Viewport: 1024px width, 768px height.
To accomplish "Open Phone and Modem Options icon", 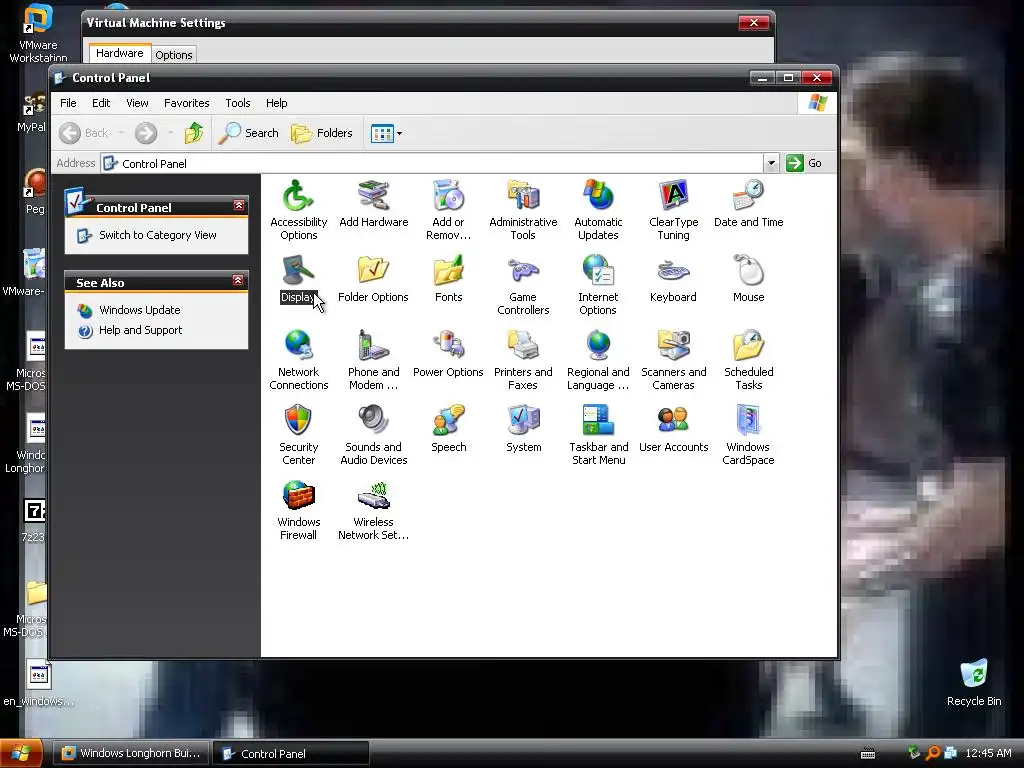I will pos(374,360).
